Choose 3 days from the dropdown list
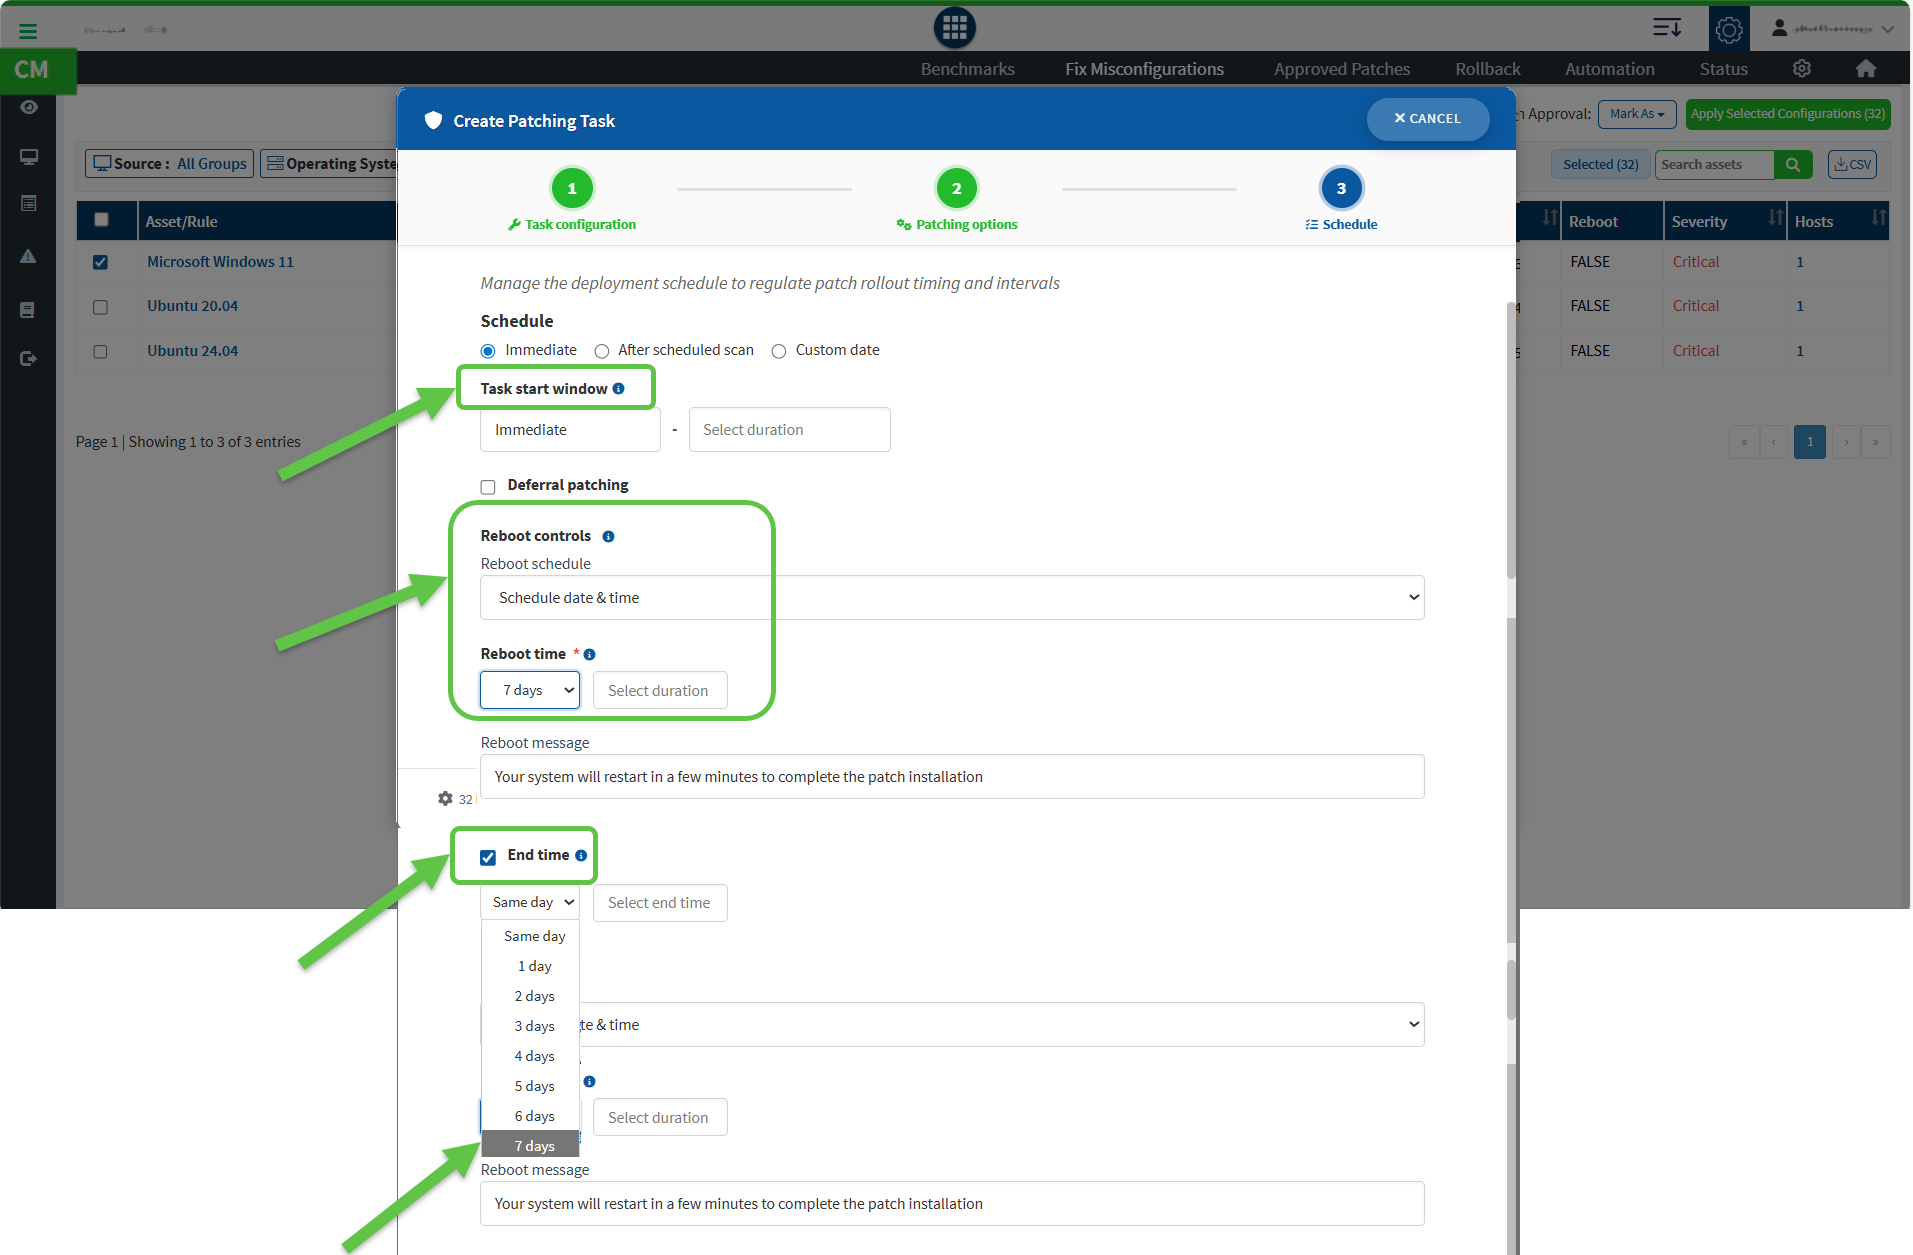This screenshot has width=1913, height=1255. click(x=534, y=1026)
